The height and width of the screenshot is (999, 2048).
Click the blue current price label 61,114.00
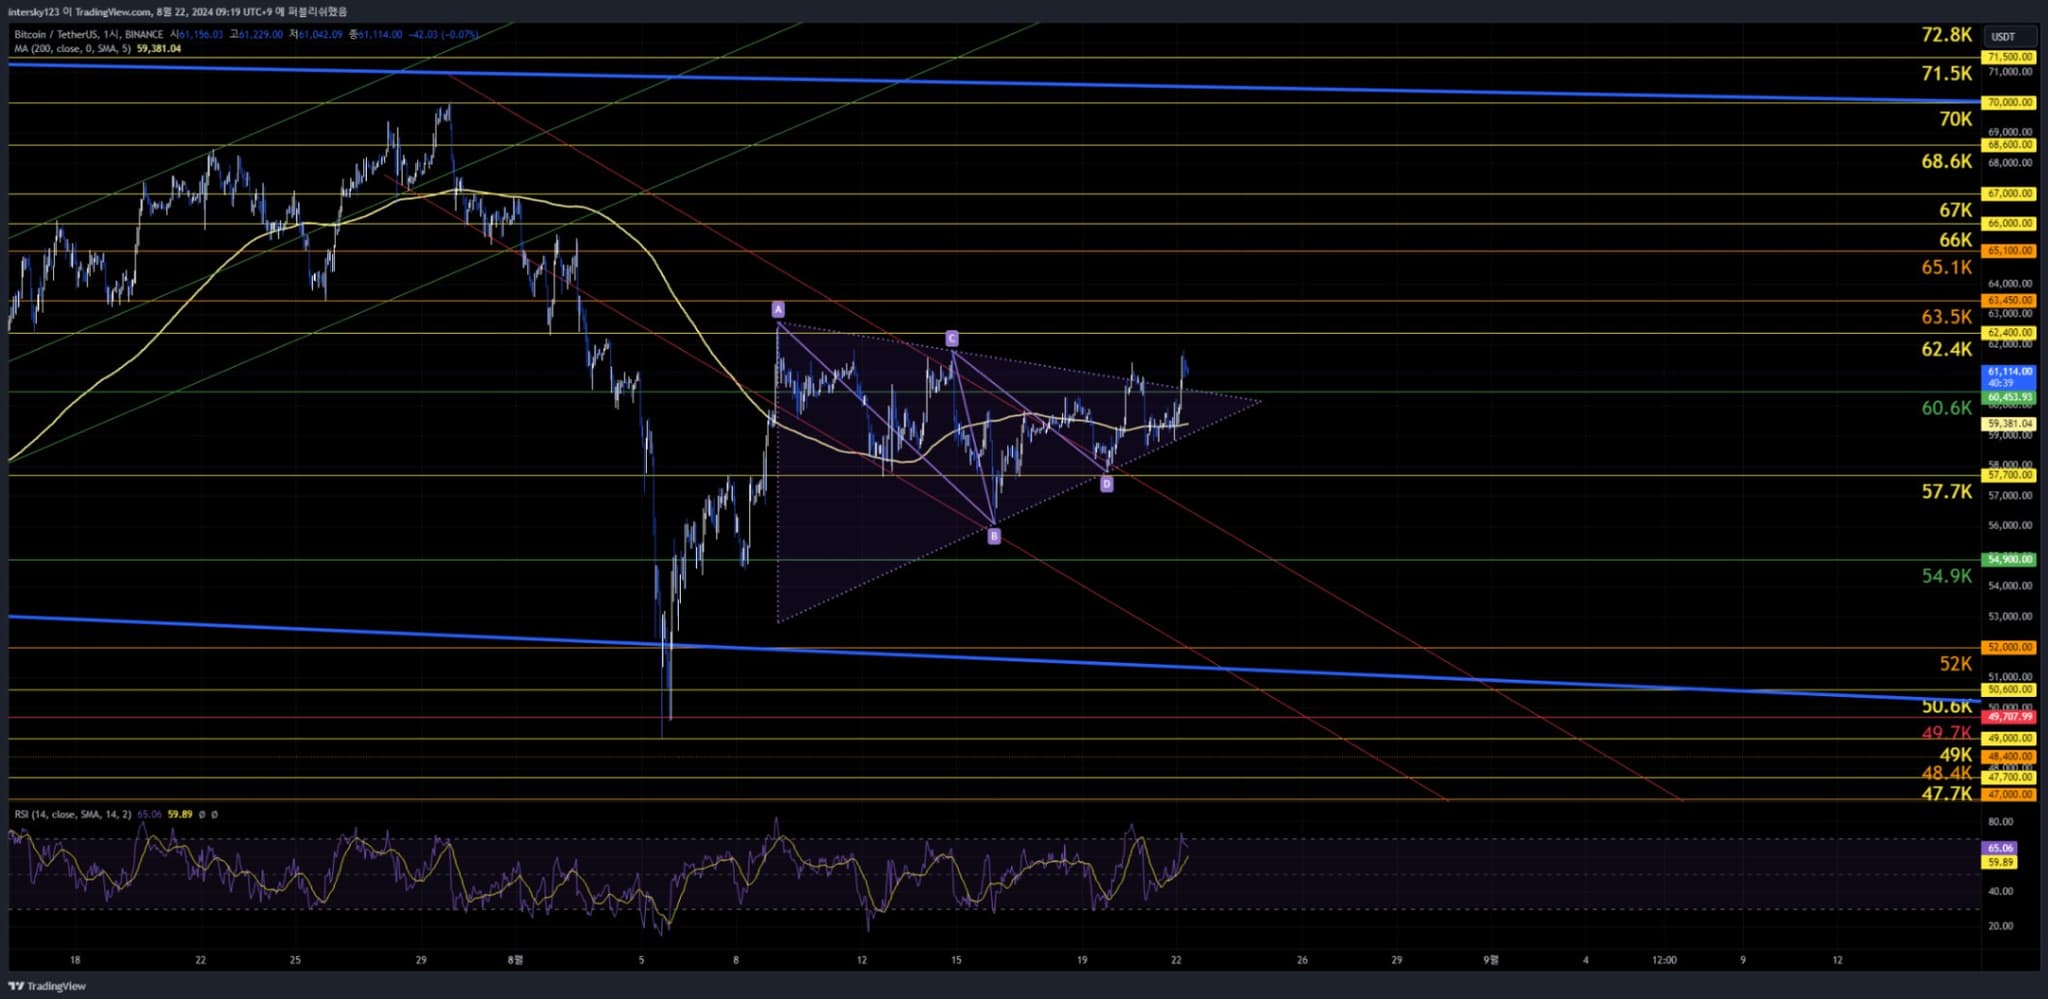pyautogui.click(x=2009, y=372)
